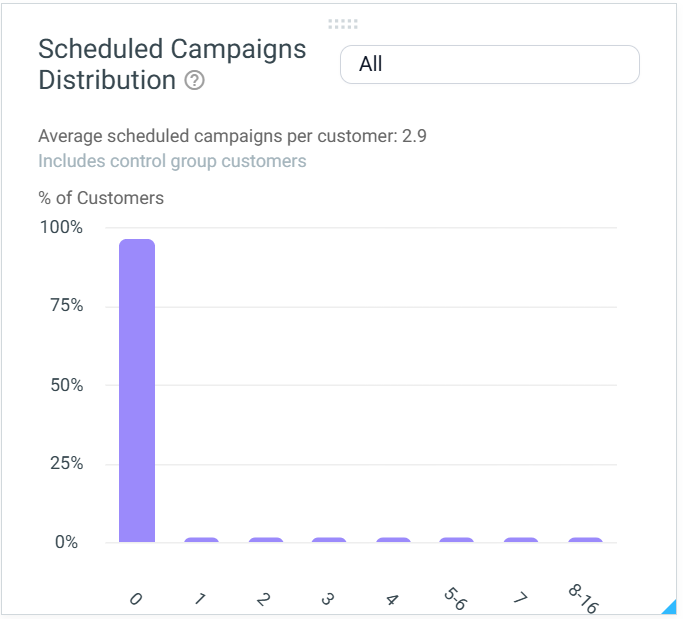683x619 pixels.
Task: Click the 5-6 x-axis label
Action: coord(456,599)
